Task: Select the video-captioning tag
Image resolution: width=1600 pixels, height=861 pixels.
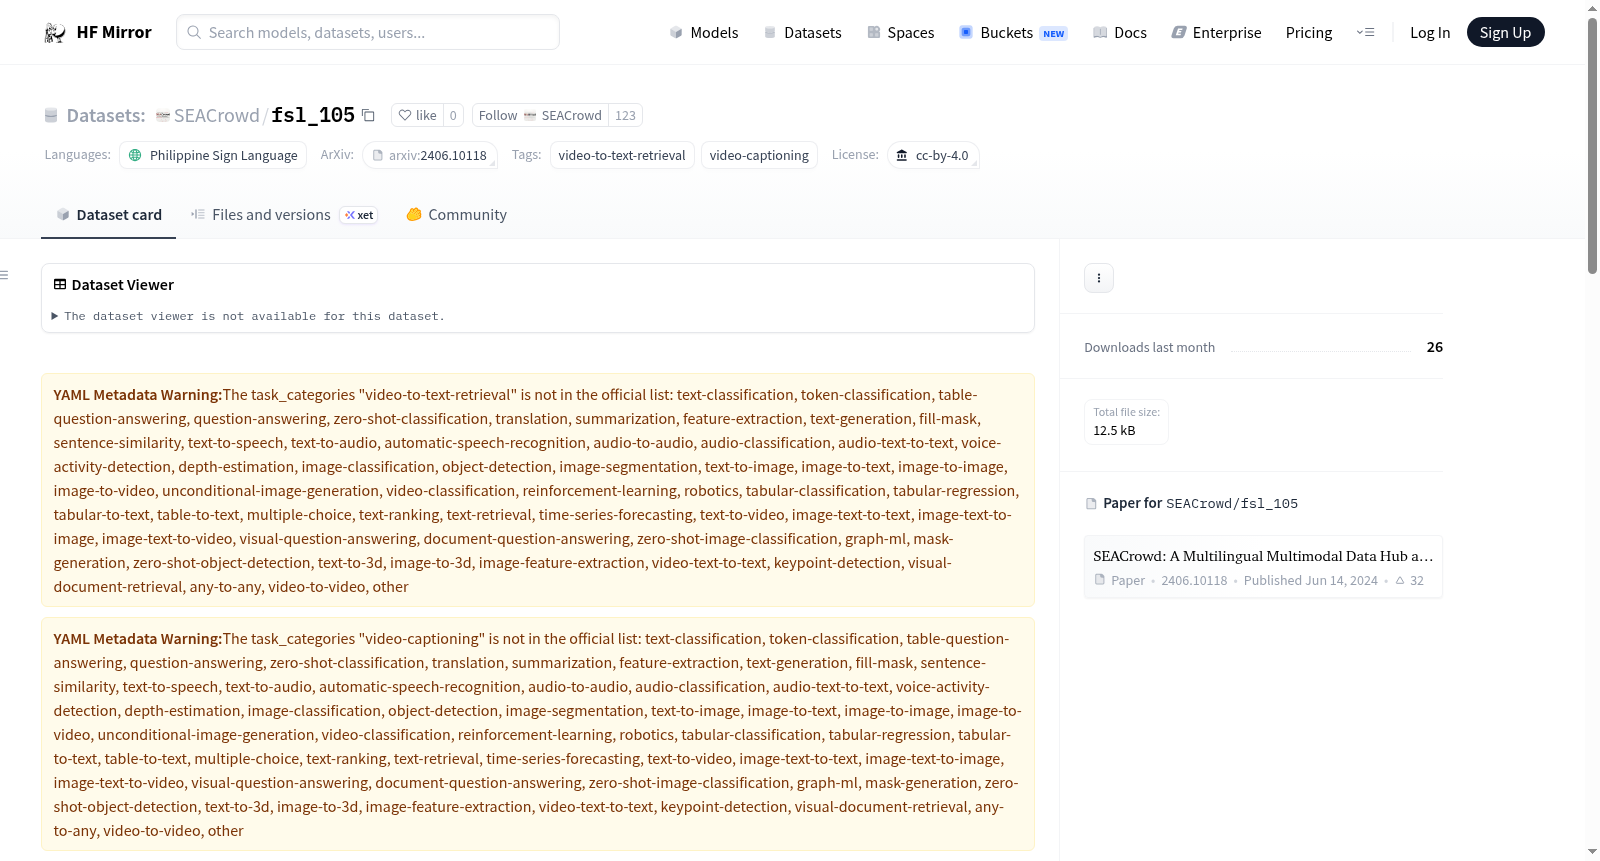Action: (759, 155)
